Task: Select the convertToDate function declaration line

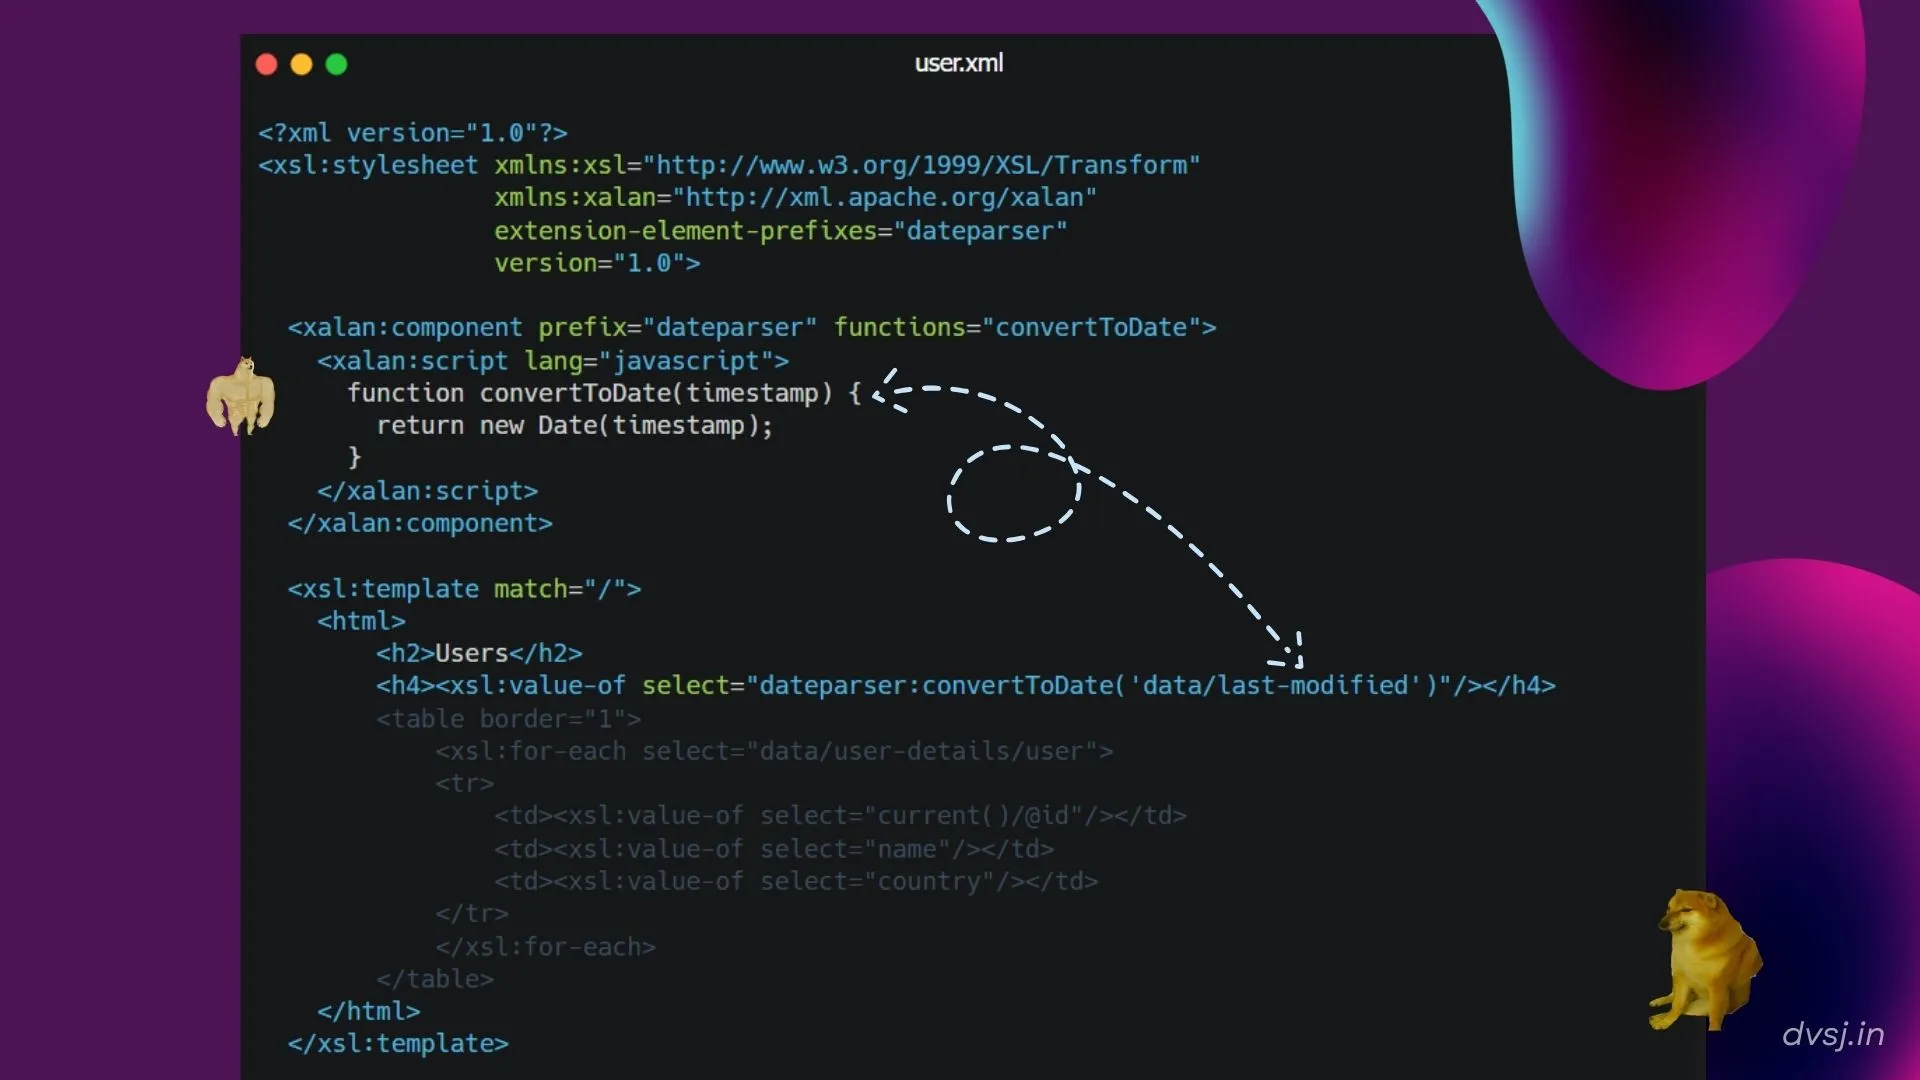Action: (x=600, y=393)
